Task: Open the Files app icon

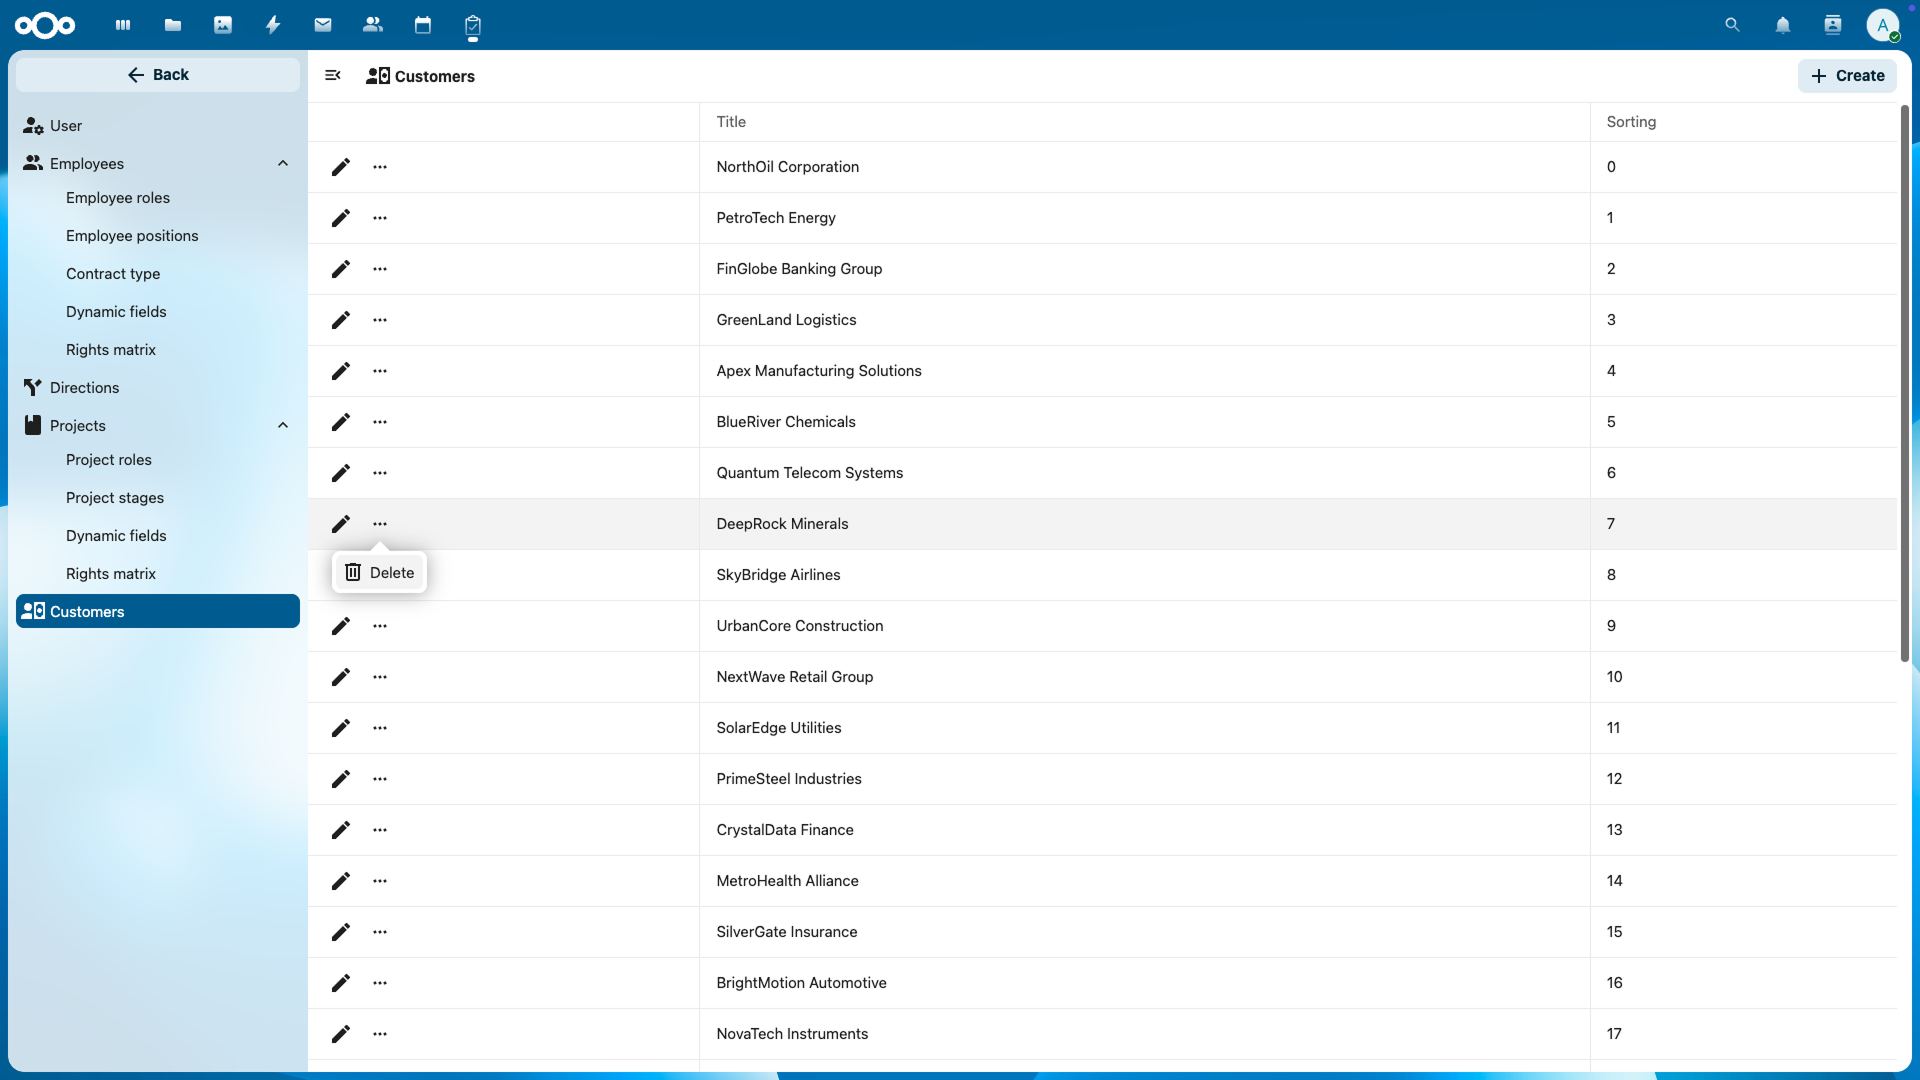Action: pyautogui.click(x=173, y=25)
